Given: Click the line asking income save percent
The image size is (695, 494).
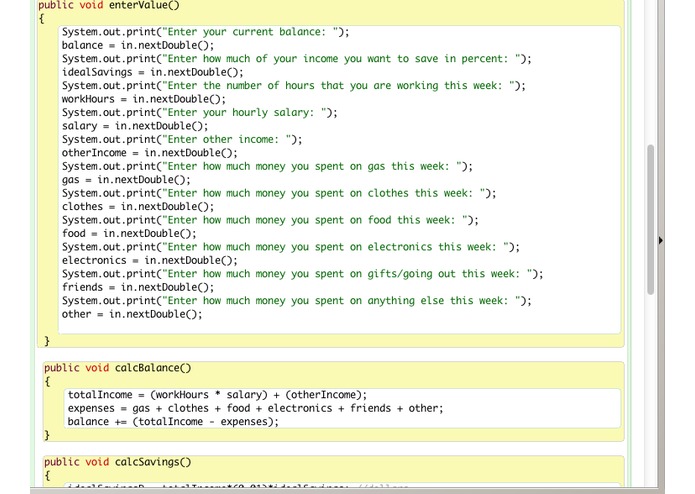Looking at the screenshot, I should 297,58.
